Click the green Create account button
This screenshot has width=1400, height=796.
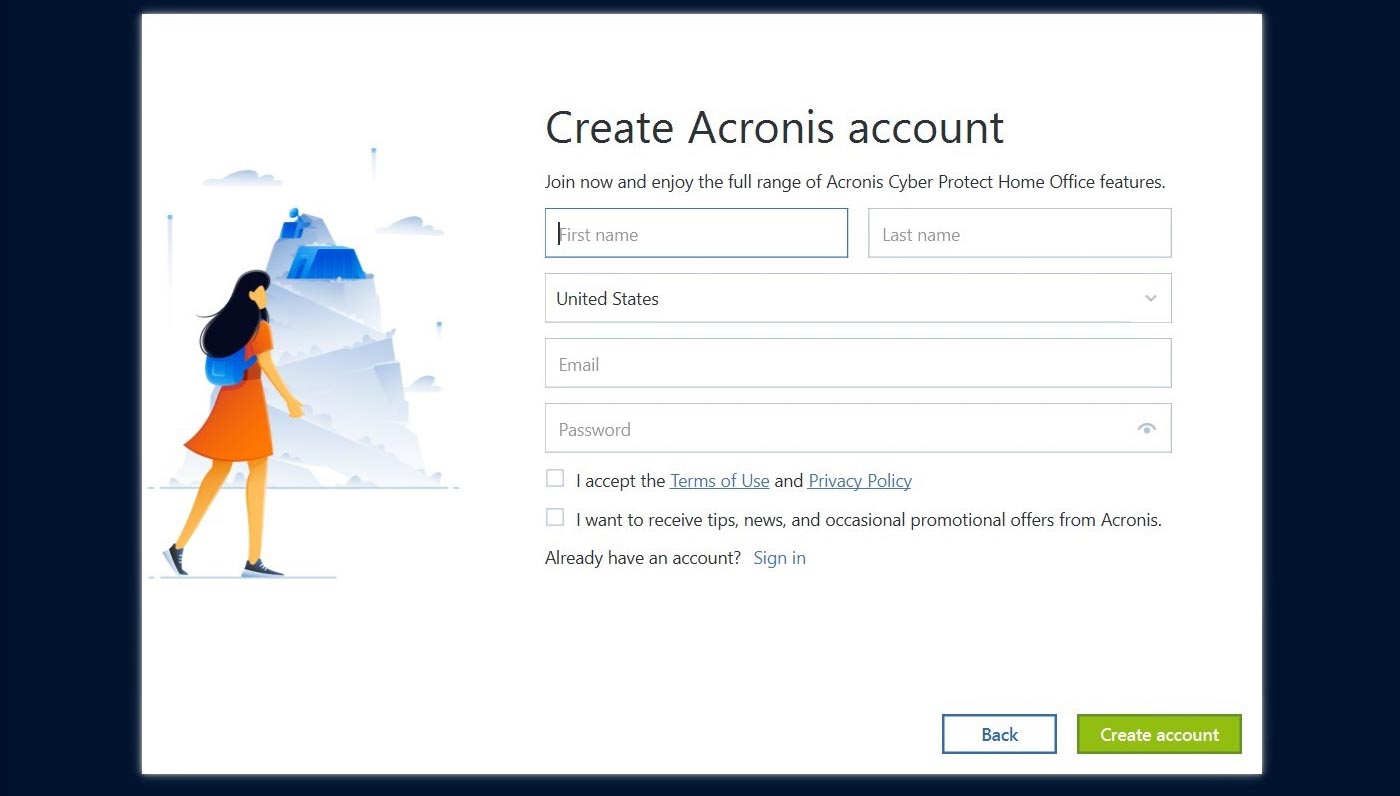1158,734
